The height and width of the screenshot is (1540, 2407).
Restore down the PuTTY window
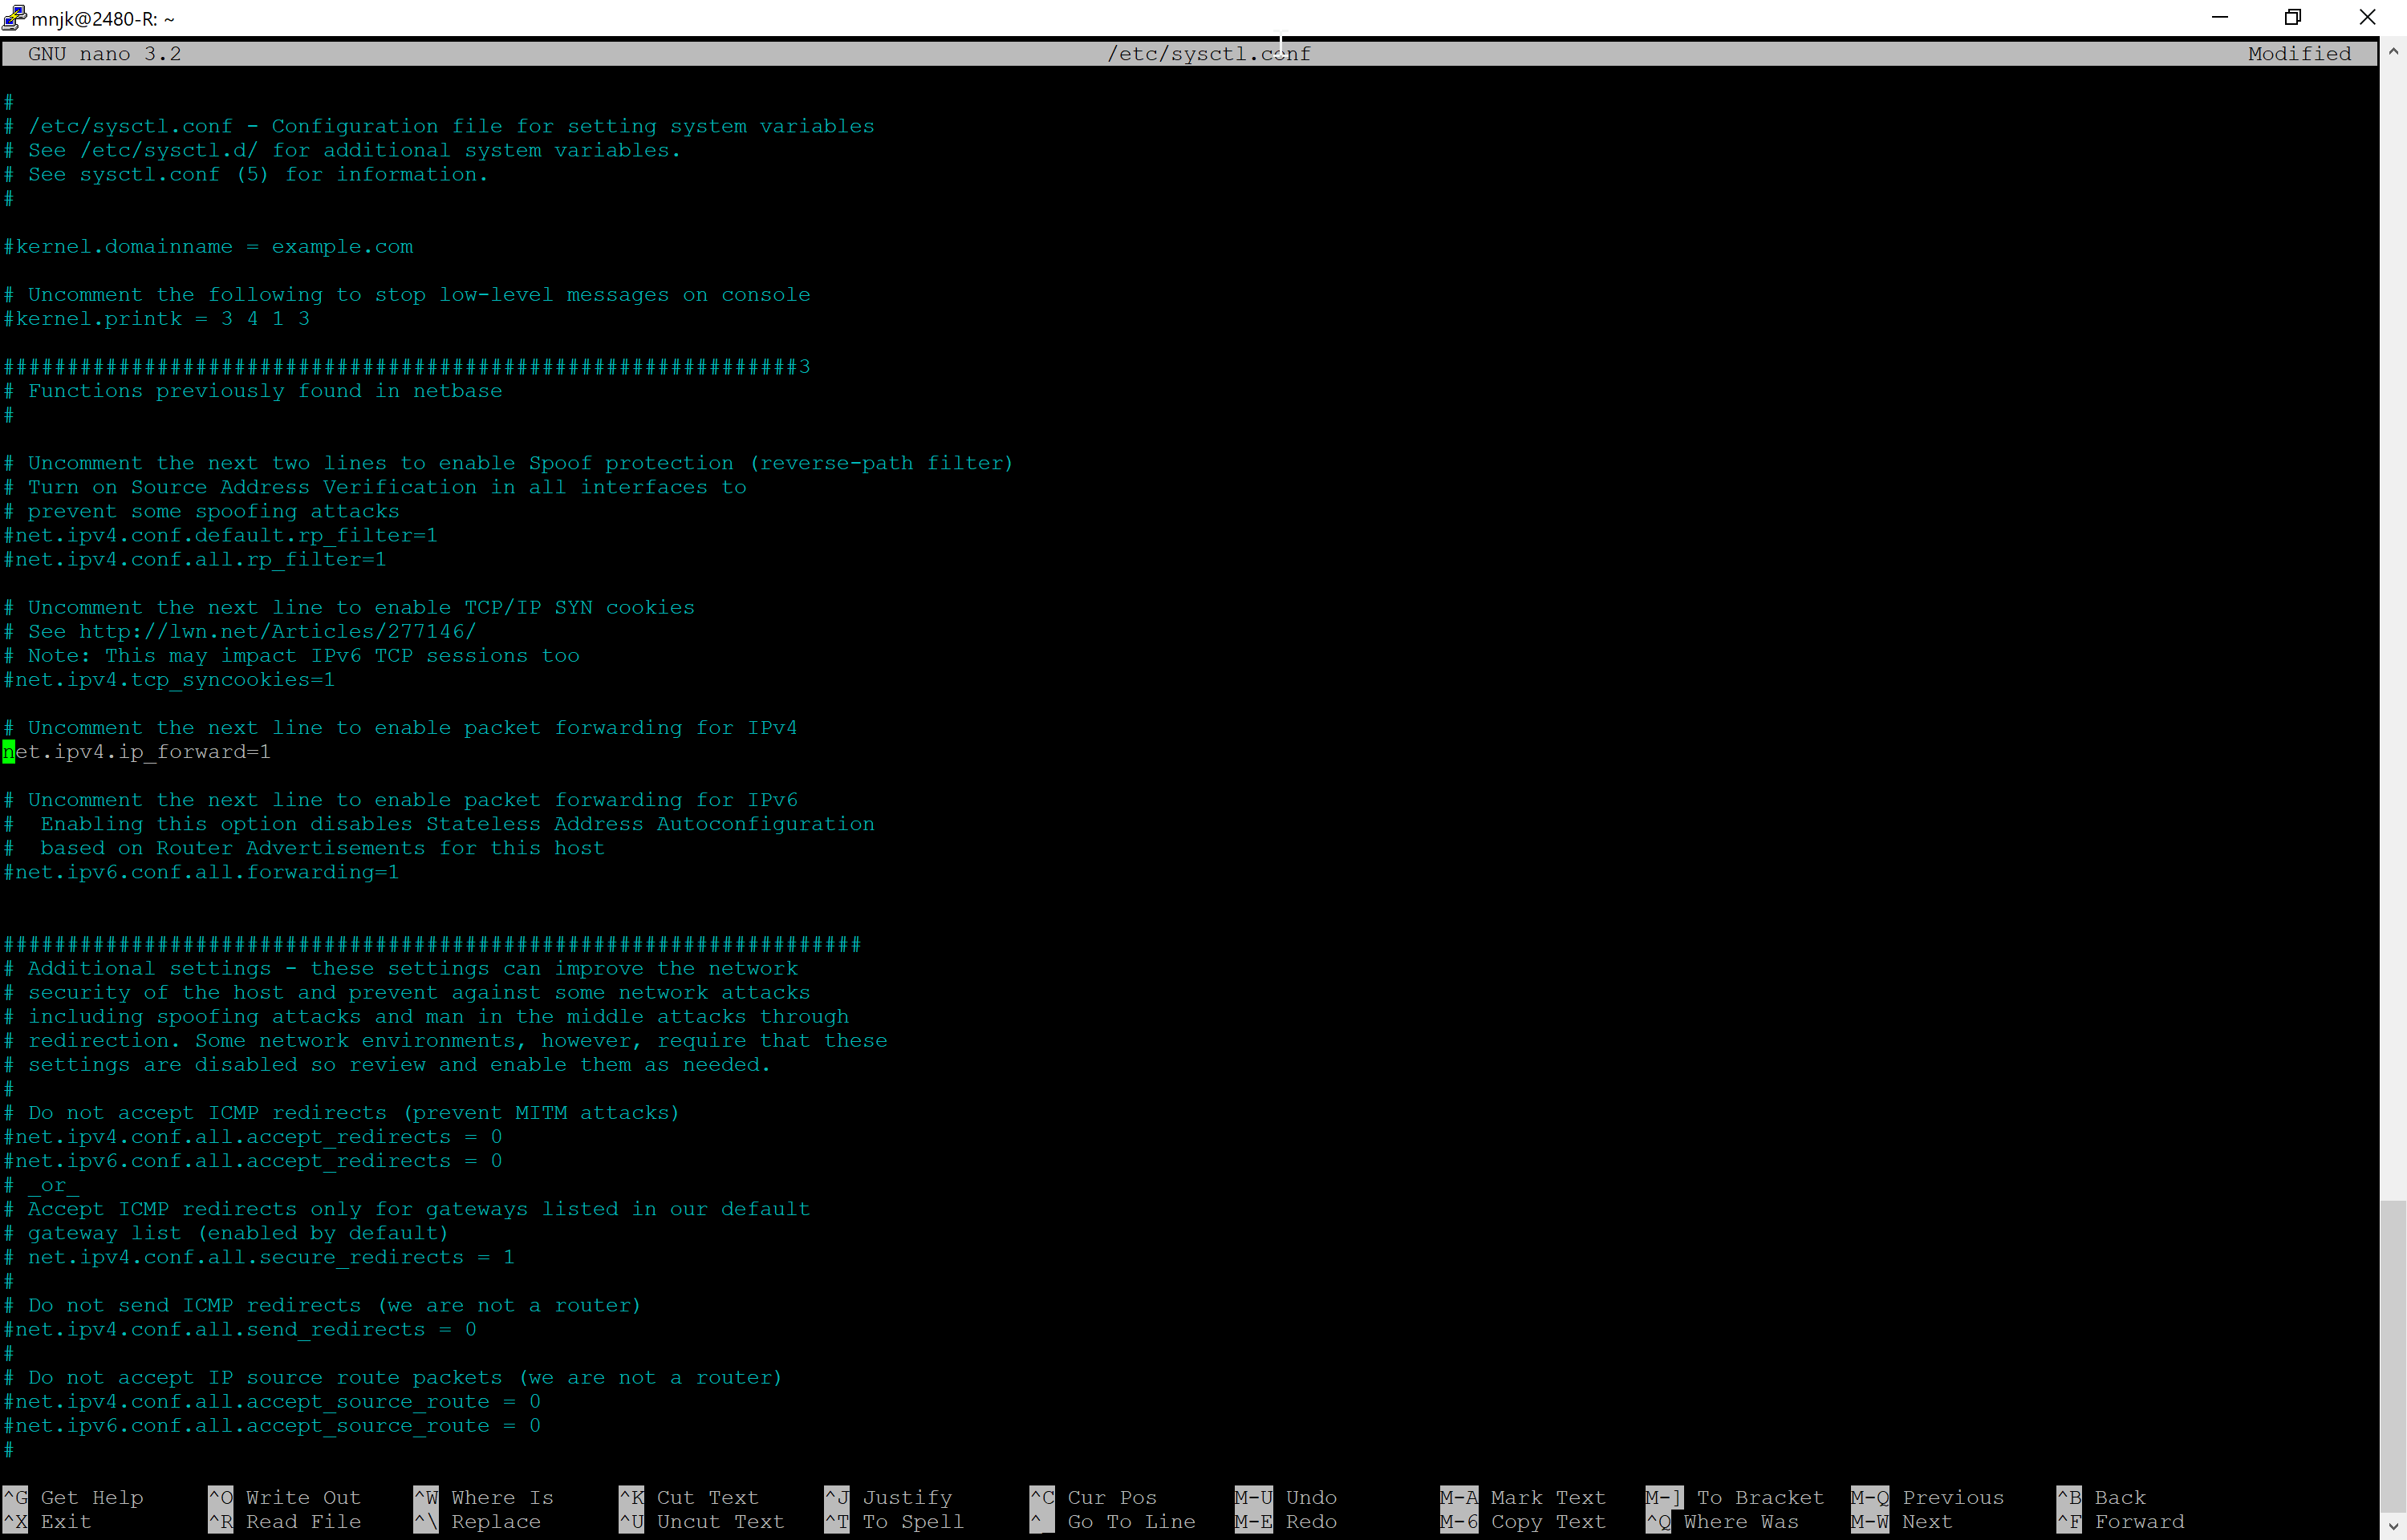click(2293, 18)
